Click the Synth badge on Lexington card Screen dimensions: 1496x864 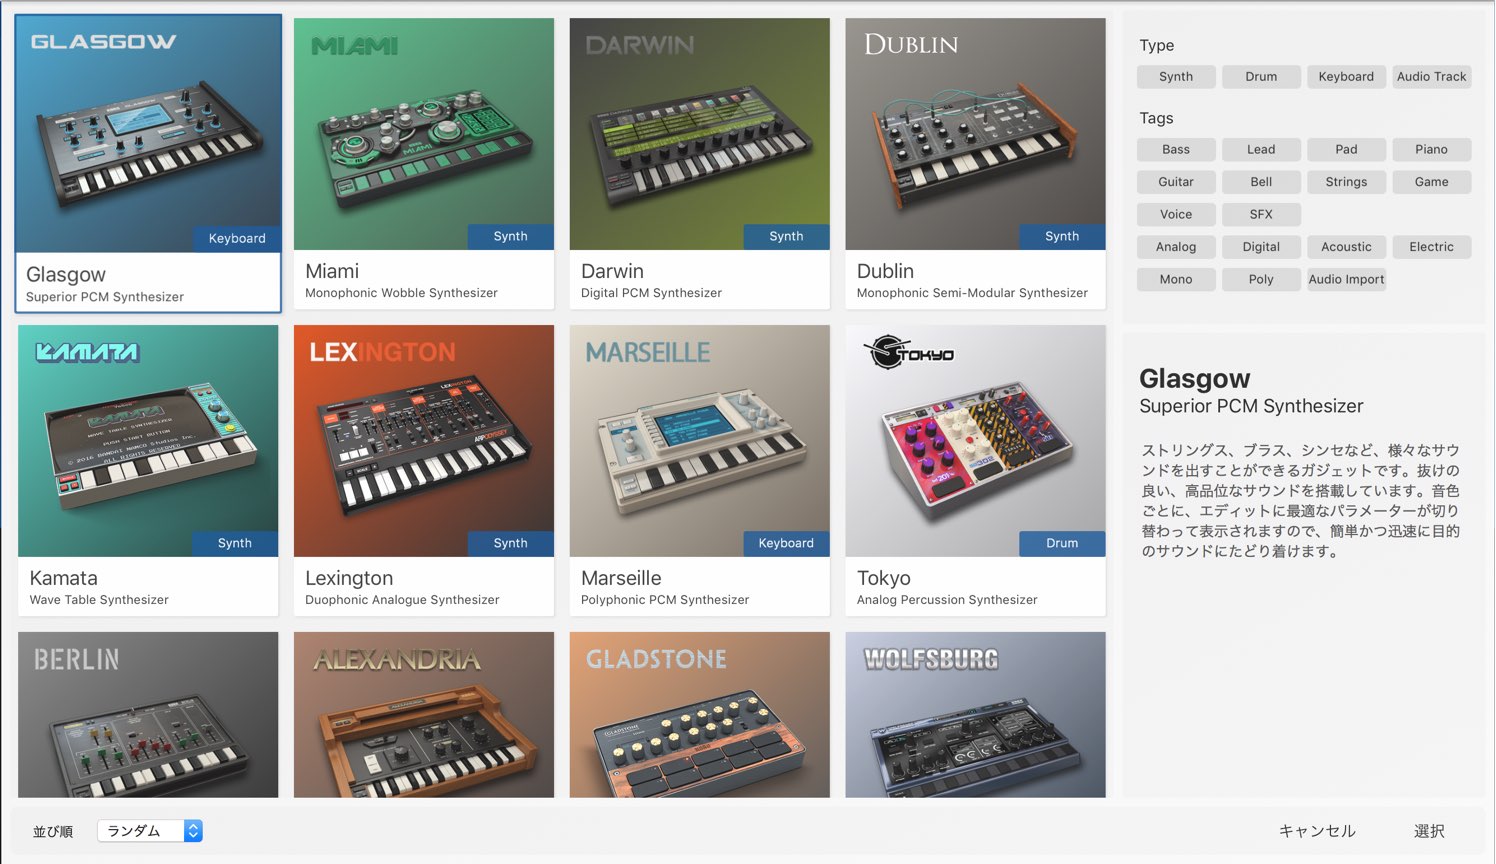point(510,543)
